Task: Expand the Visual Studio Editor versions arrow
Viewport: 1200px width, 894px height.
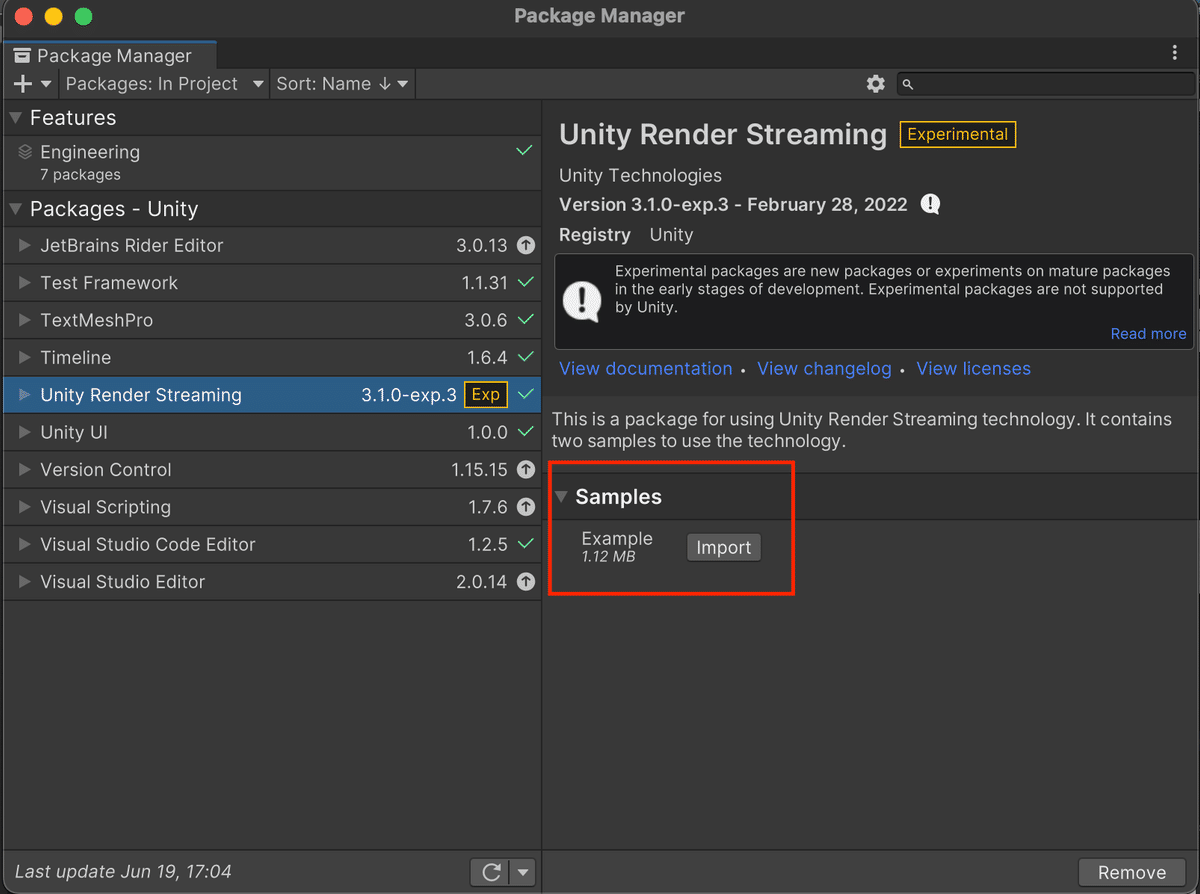Action: click(25, 582)
